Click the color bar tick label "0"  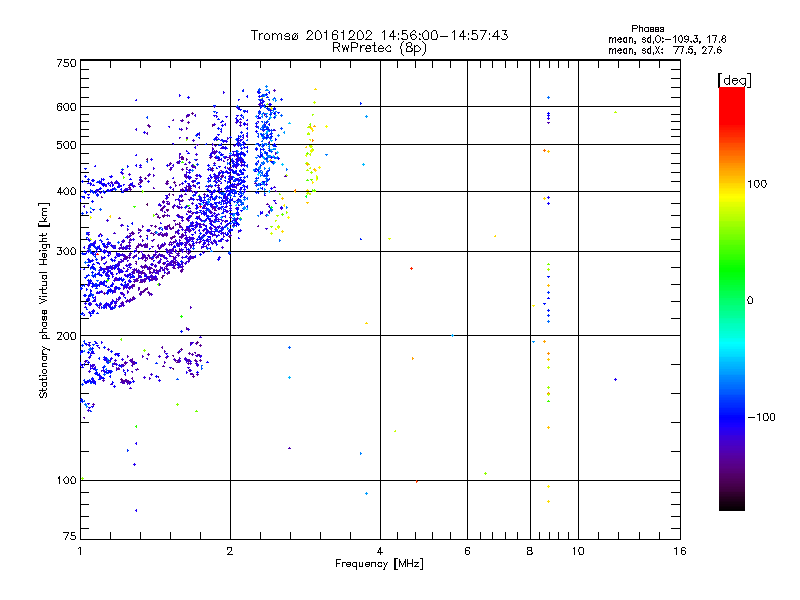[x=750, y=301]
